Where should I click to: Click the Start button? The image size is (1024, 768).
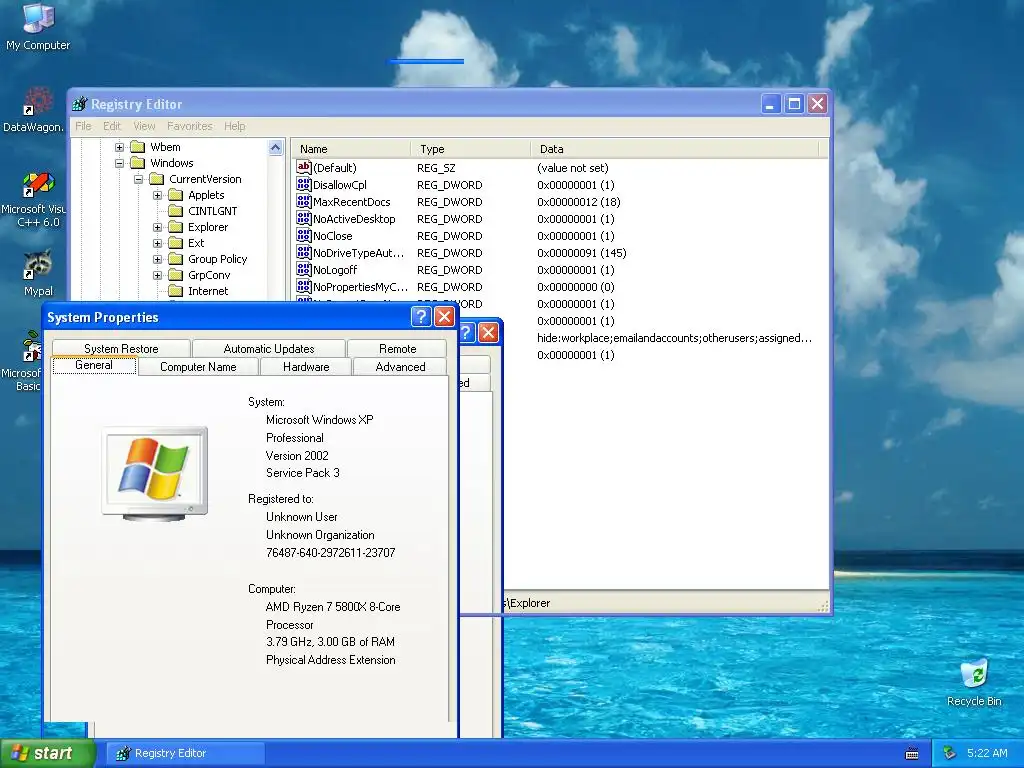(48, 753)
